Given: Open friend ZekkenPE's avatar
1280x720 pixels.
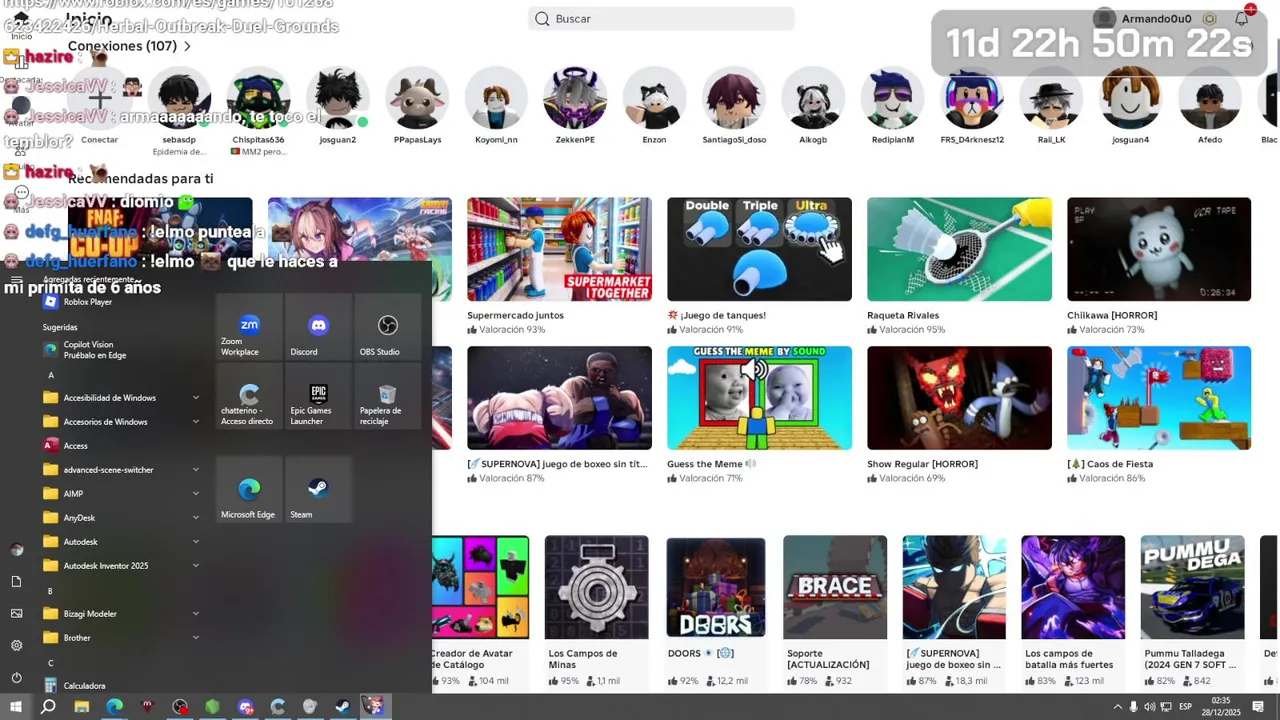Looking at the screenshot, I should pyautogui.click(x=575, y=99).
